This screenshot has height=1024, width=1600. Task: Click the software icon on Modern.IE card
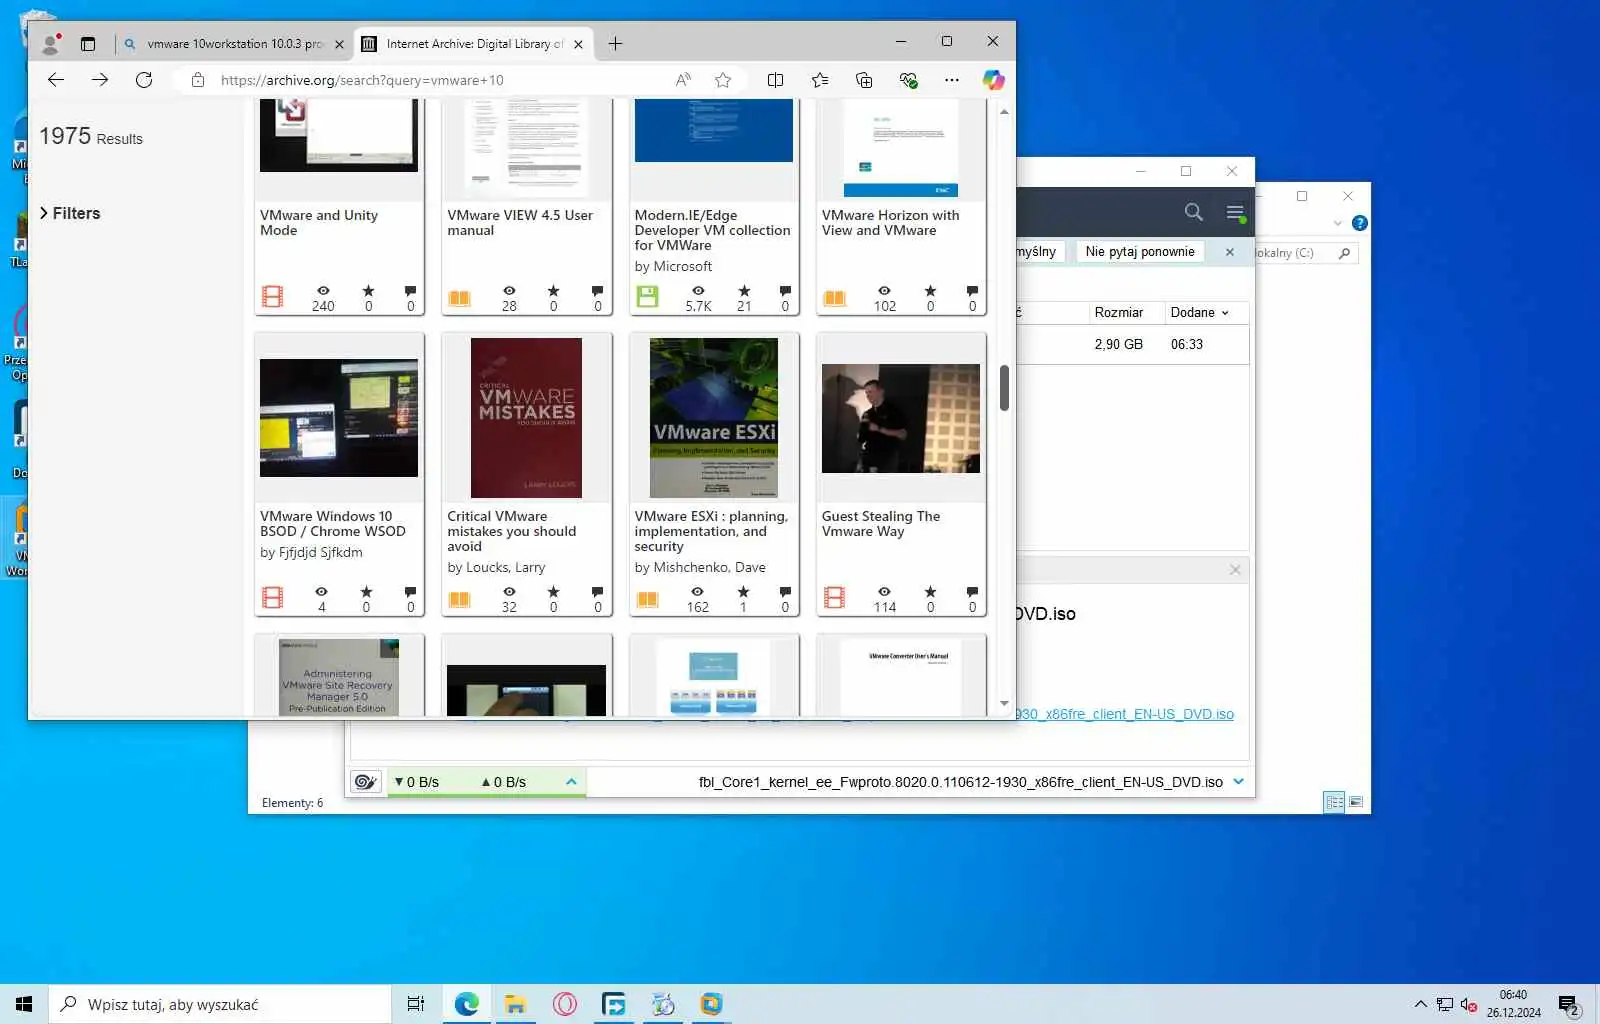pyautogui.click(x=647, y=296)
